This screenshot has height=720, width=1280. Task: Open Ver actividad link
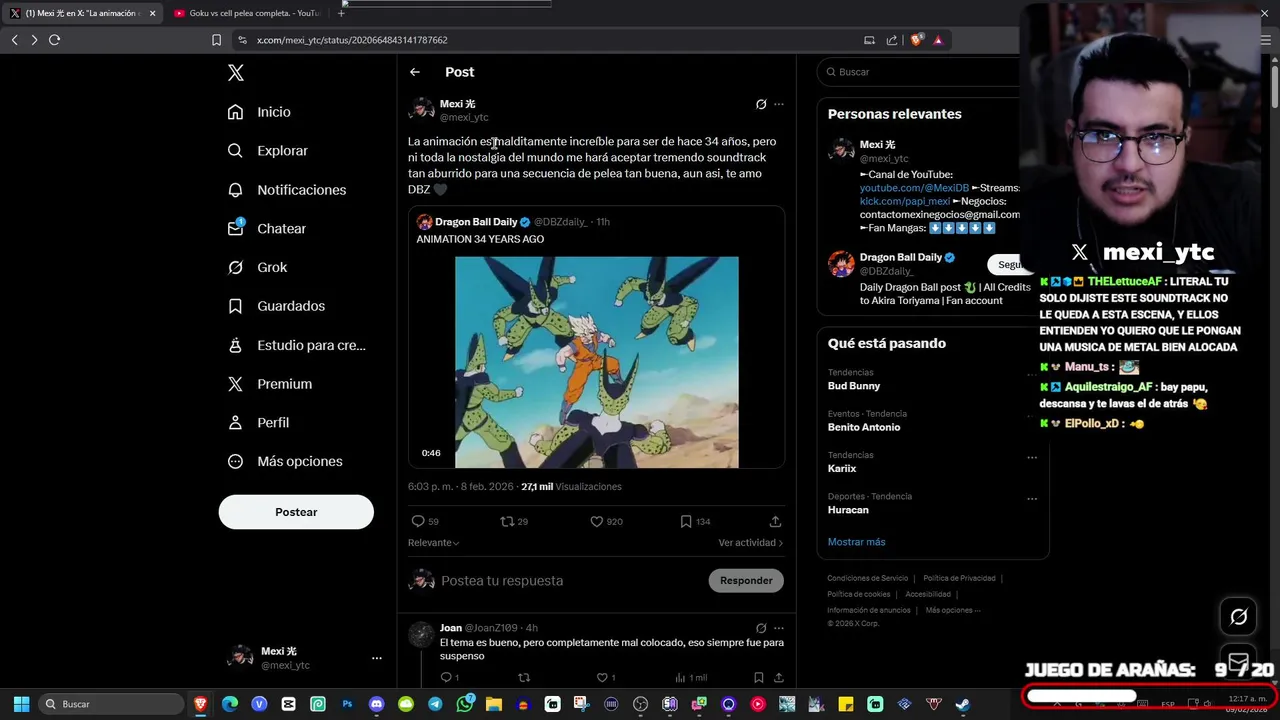coord(751,543)
